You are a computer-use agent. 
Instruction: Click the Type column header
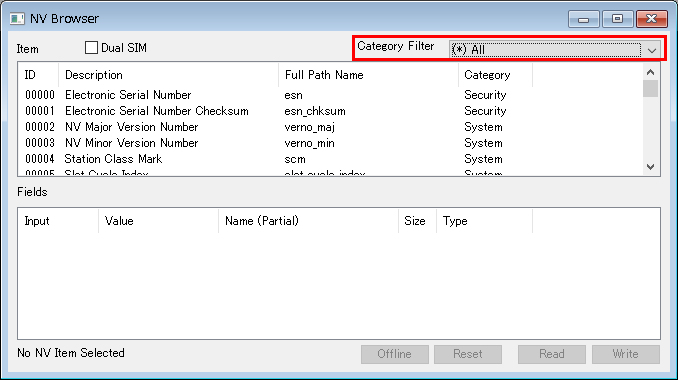tap(484, 221)
